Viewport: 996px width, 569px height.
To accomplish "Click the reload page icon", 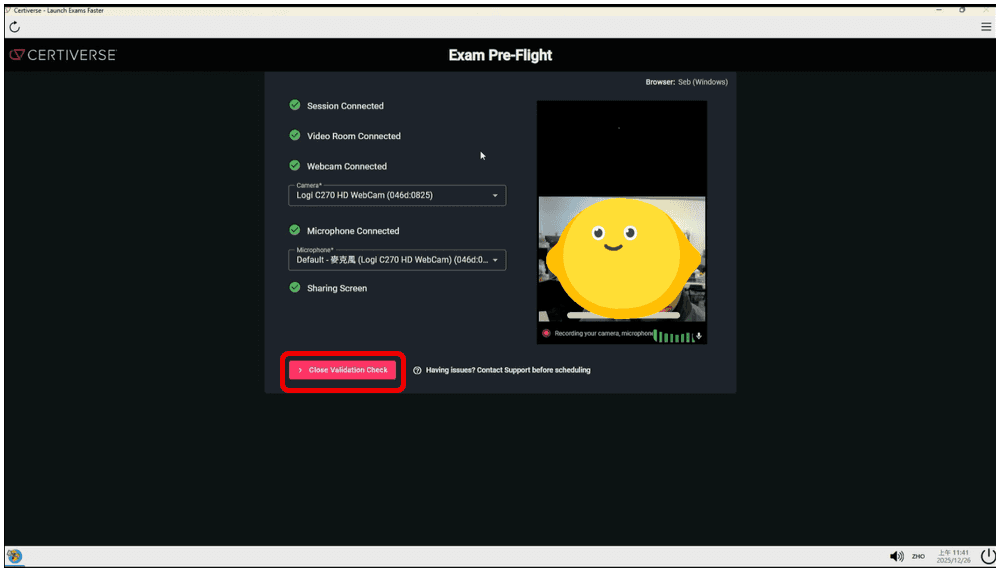I will click(15, 27).
